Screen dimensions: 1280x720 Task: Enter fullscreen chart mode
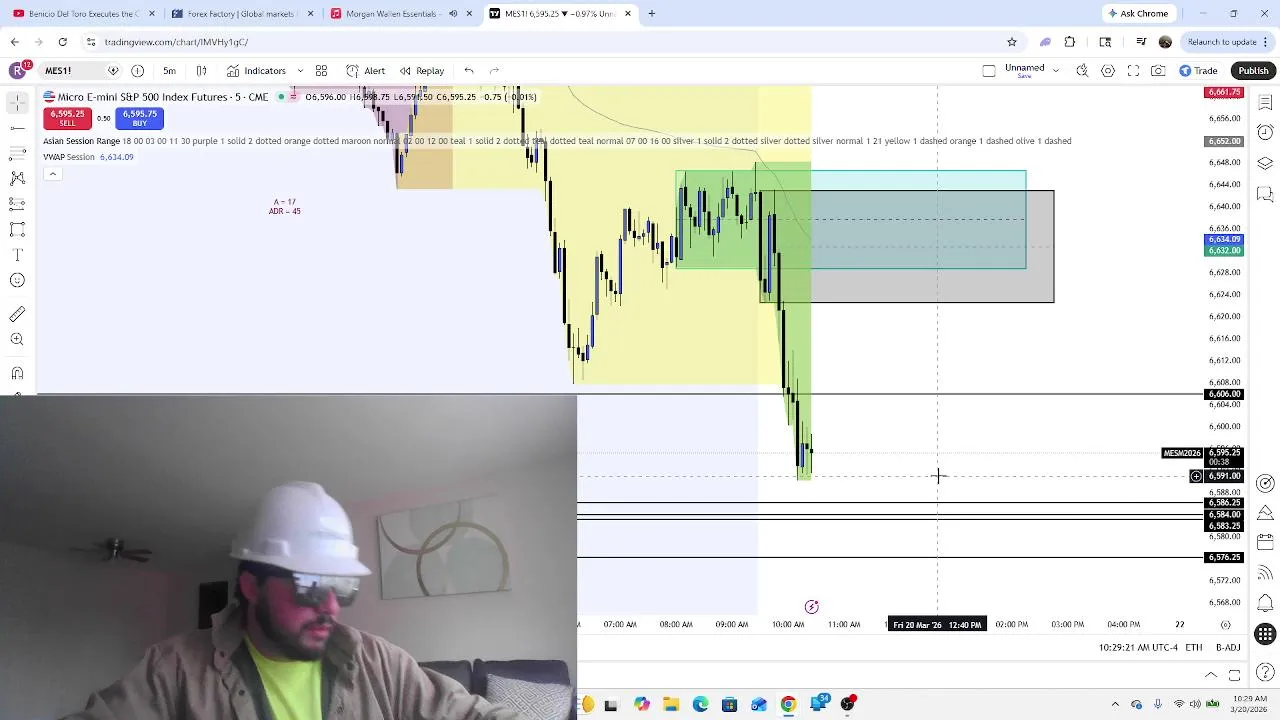point(1133,71)
